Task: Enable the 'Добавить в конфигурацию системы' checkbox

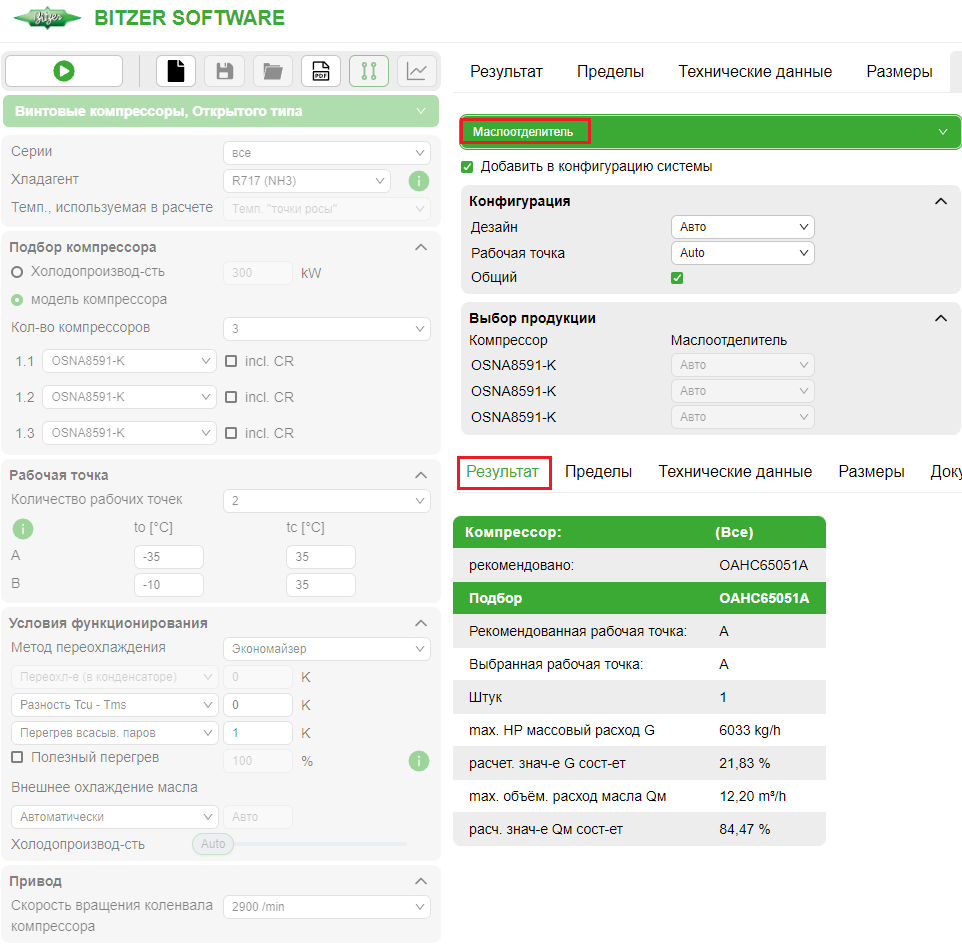Action: click(x=467, y=166)
